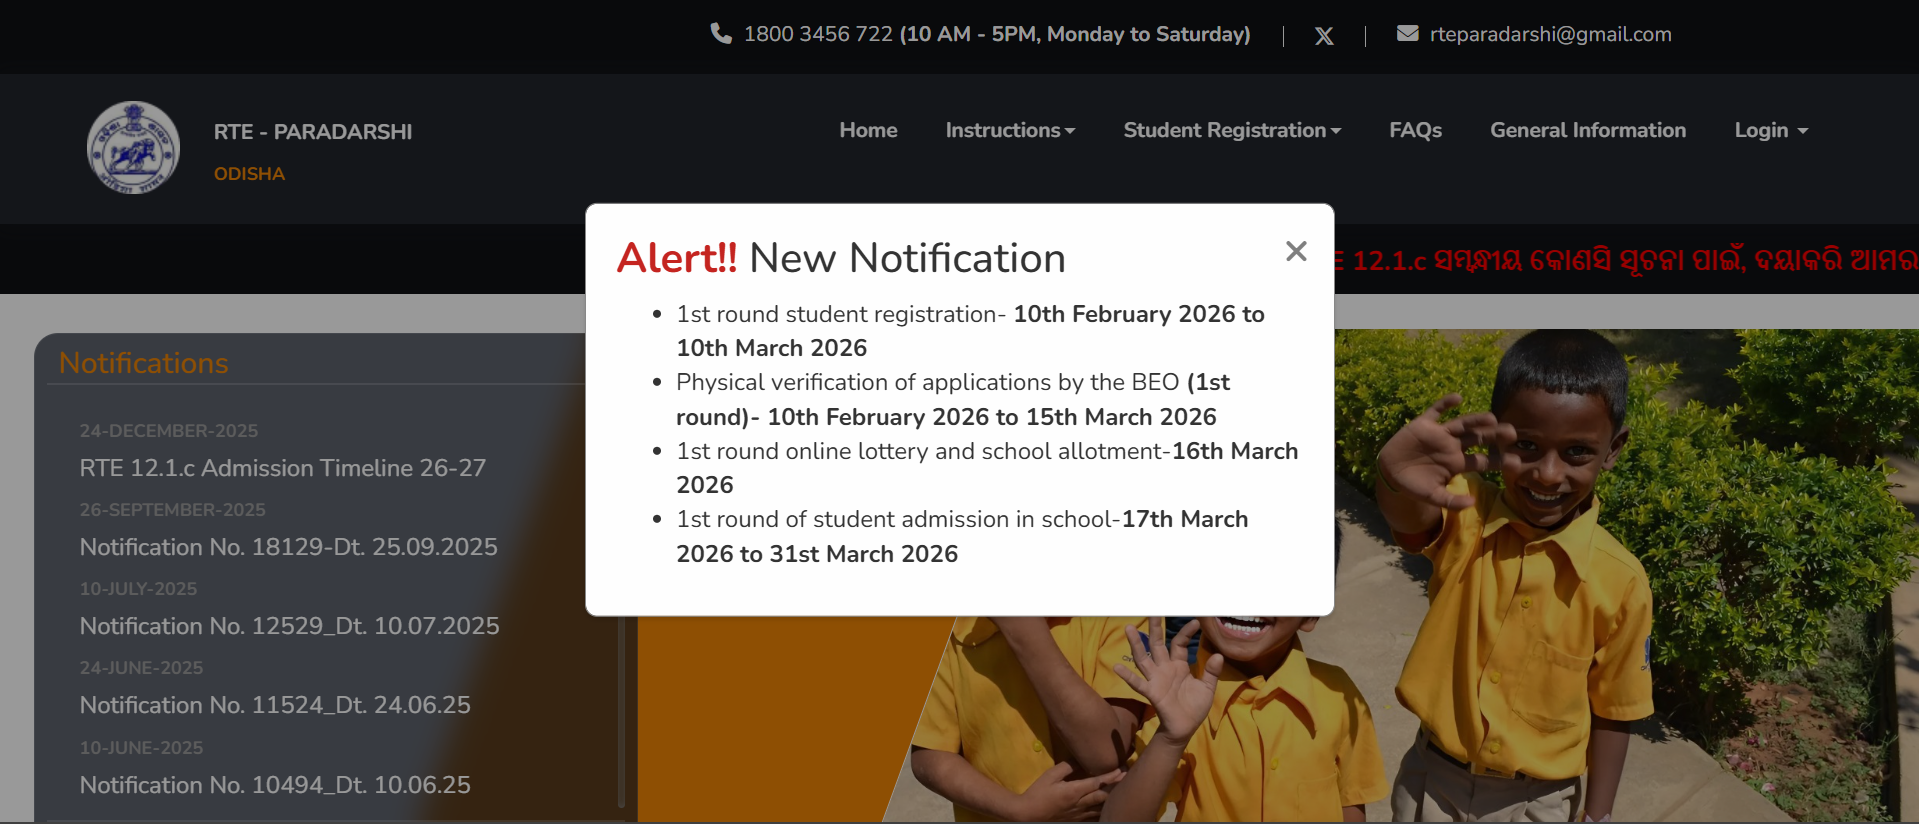Viewport: 1919px width, 824px height.
Task: View Notification No. 12529 dated 10.07.2025
Action: tap(289, 626)
